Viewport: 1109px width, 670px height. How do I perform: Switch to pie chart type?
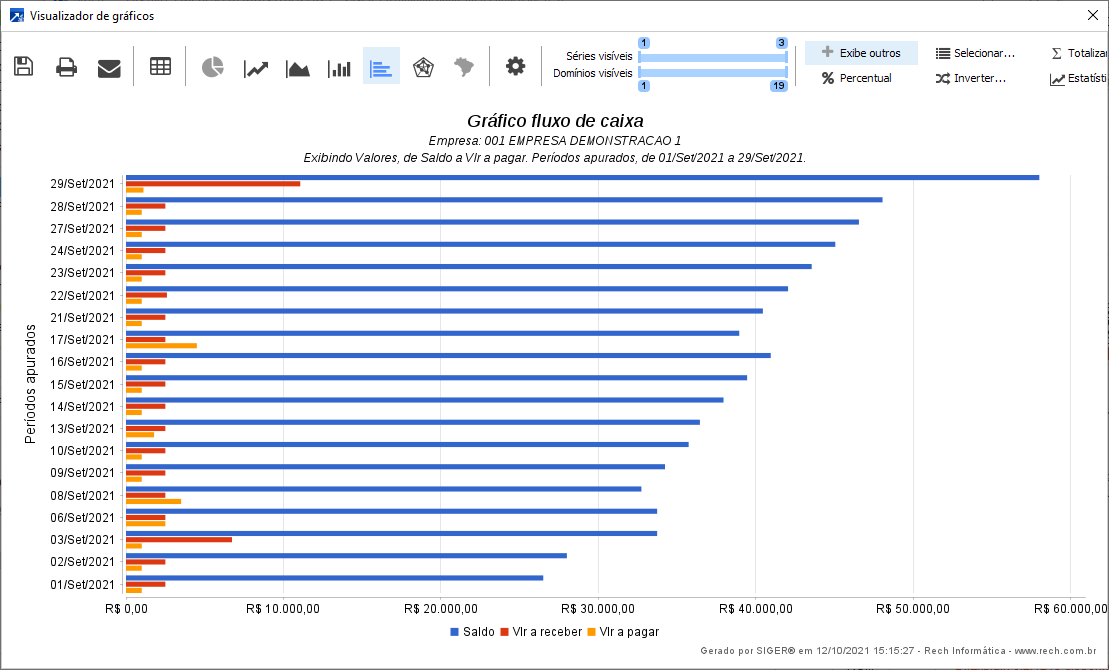coord(212,67)
